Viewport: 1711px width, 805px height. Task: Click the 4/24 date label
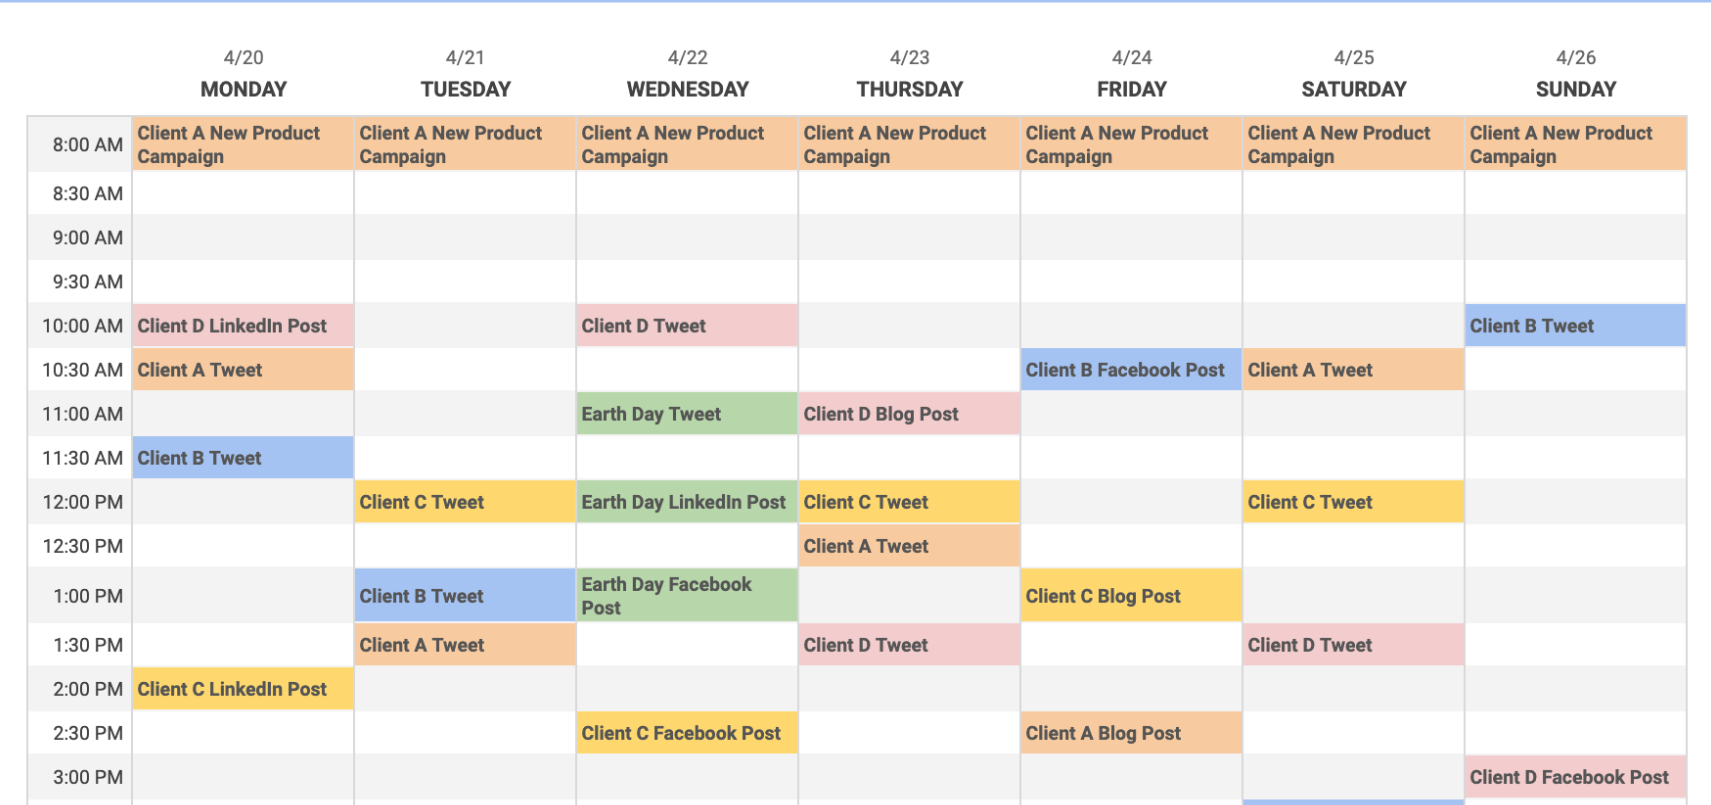[1131, 58]
